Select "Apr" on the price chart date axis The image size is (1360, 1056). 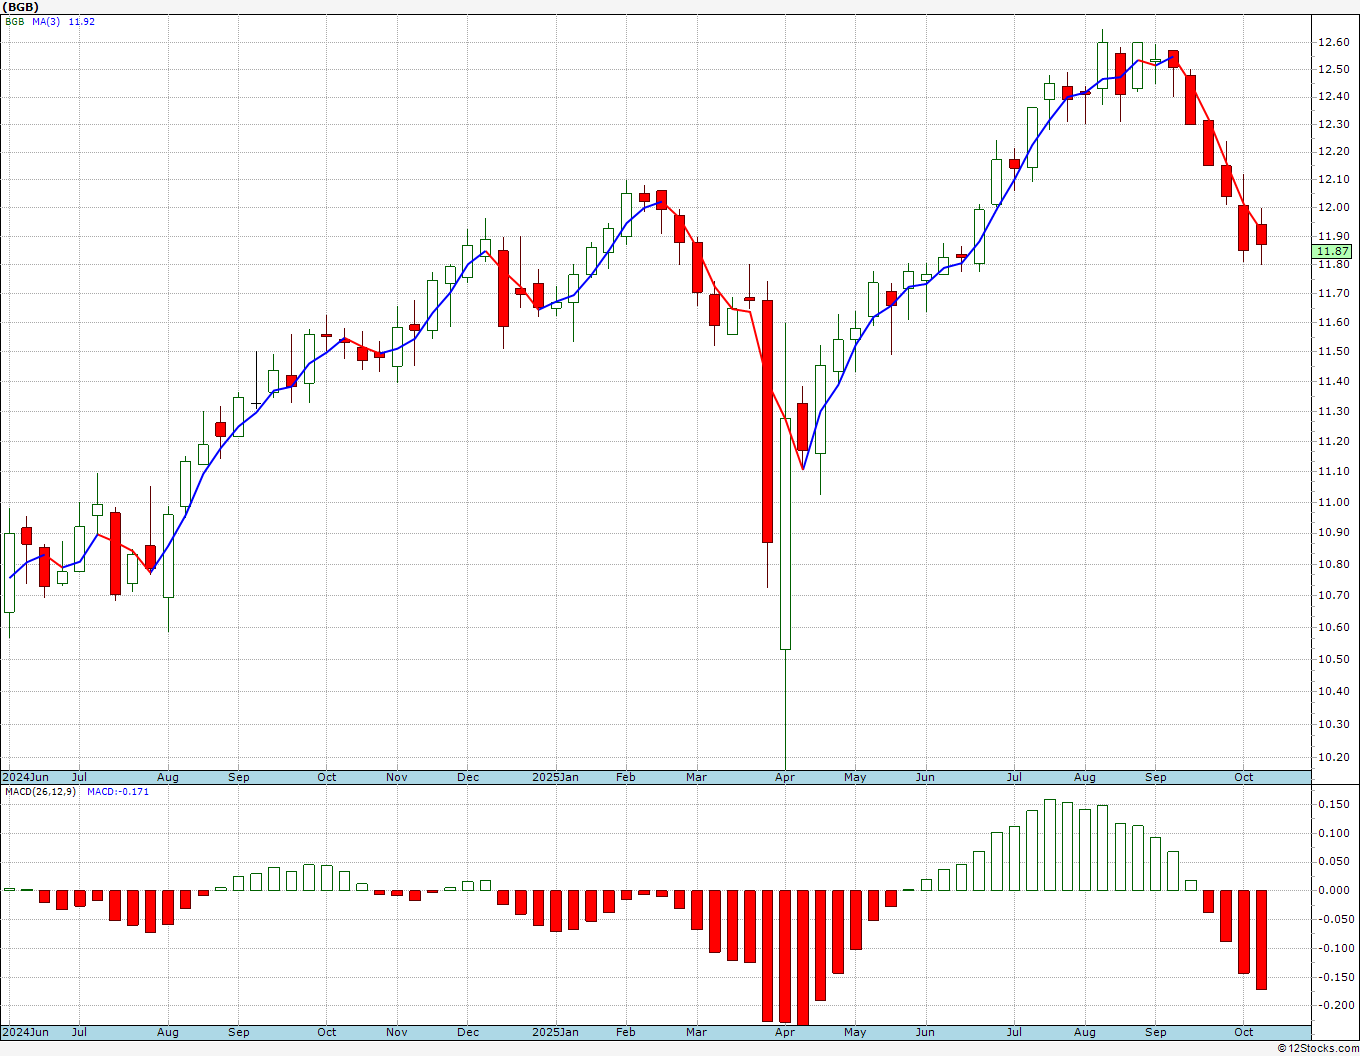[x=785, y=777]
